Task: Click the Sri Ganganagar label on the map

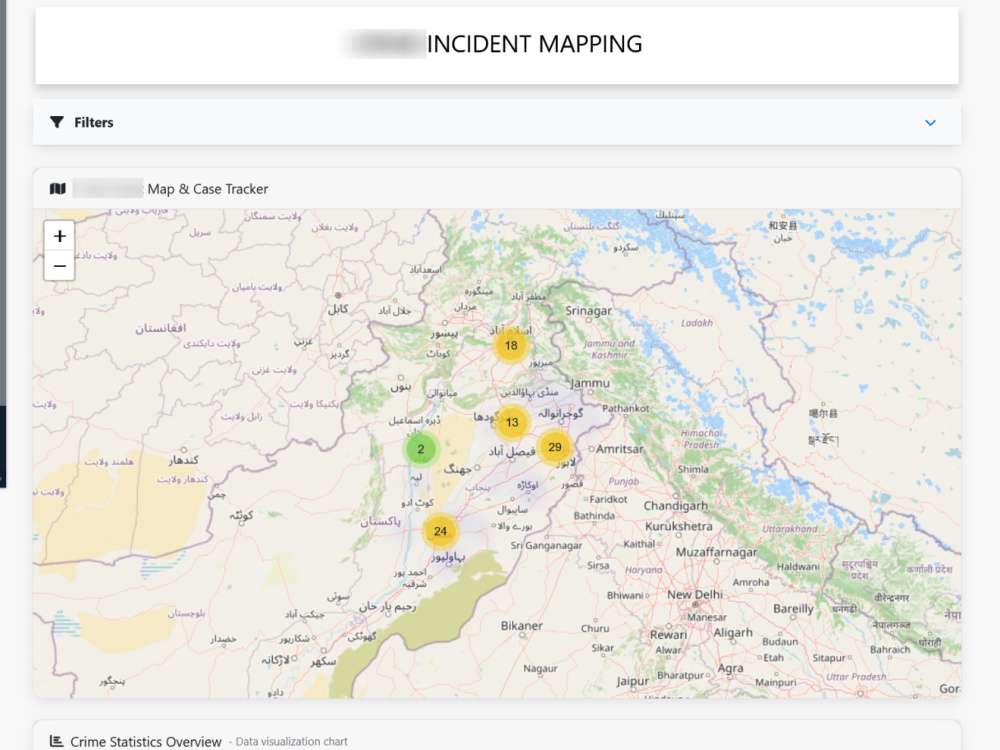Action: coord(546,545)
